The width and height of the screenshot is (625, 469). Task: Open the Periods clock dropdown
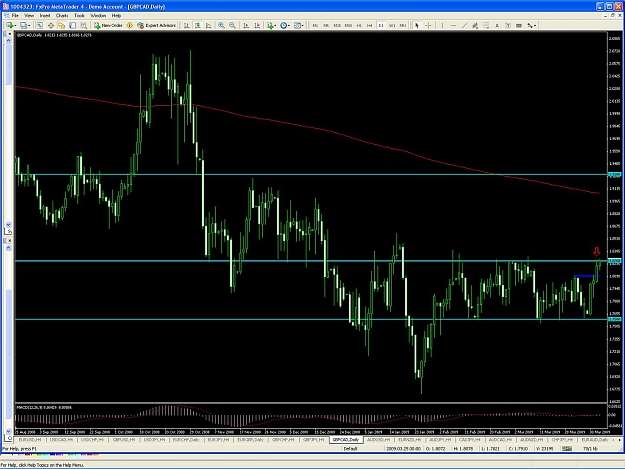pyautogui.click(x=285, y=25)
